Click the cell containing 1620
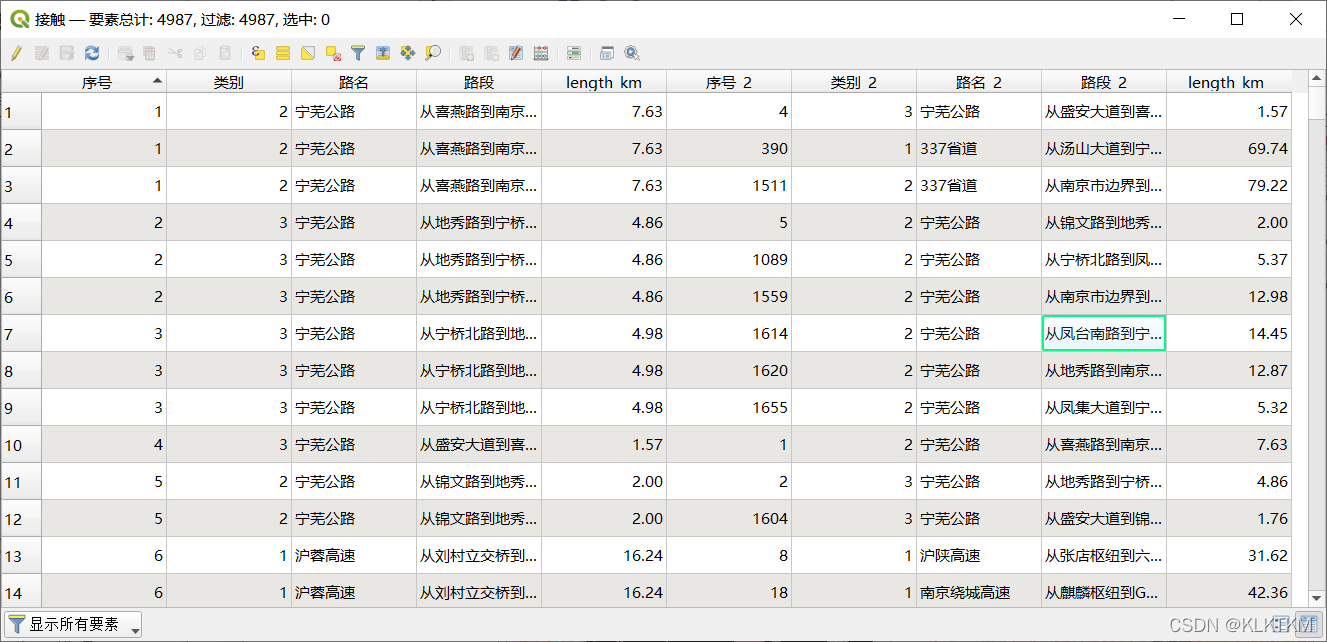The height and width of the screenshot is (642, 1327). tap(729, 370)
